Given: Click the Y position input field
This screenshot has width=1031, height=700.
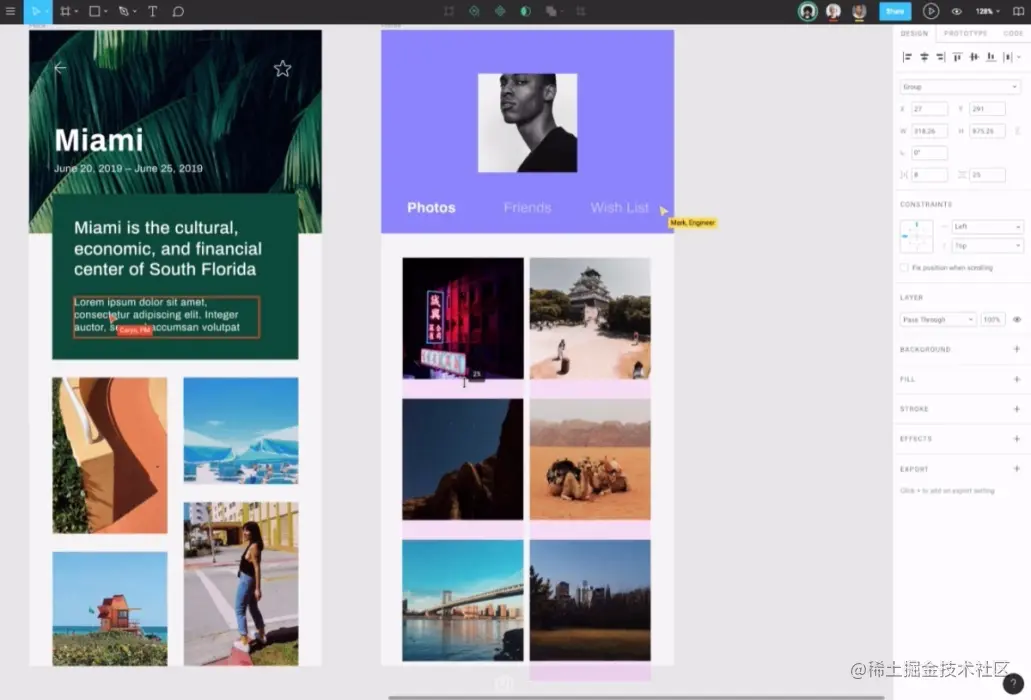Looking at the screenshot, I should pyautogui.click(x=987, y=109).
